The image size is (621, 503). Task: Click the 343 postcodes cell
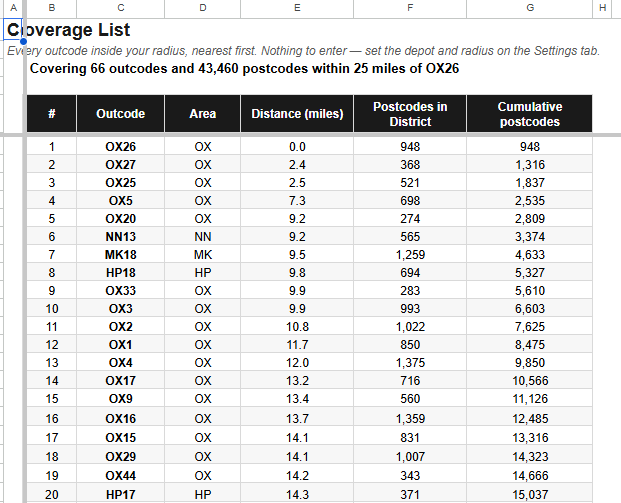[x=410, y=476]
